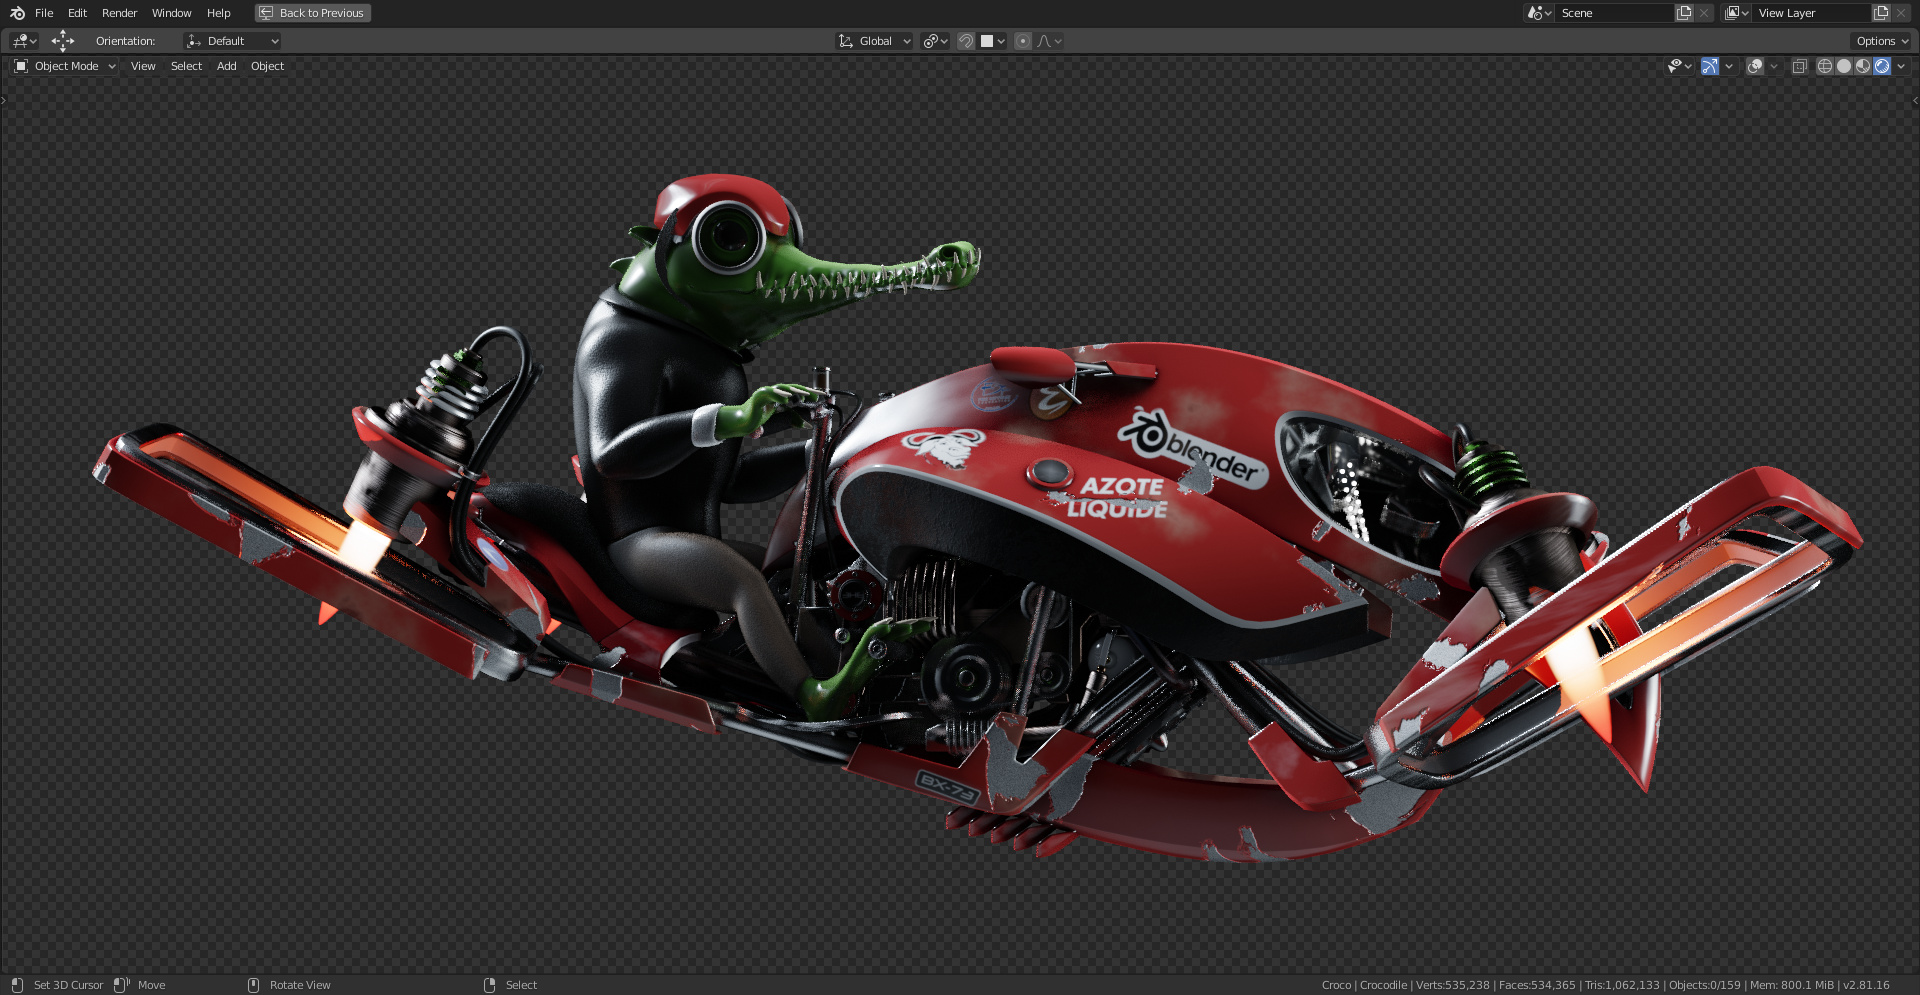Screen dimensions: 1920x995
Task: Click the crocodile's goggle in viewport
Action: point(729,237)
